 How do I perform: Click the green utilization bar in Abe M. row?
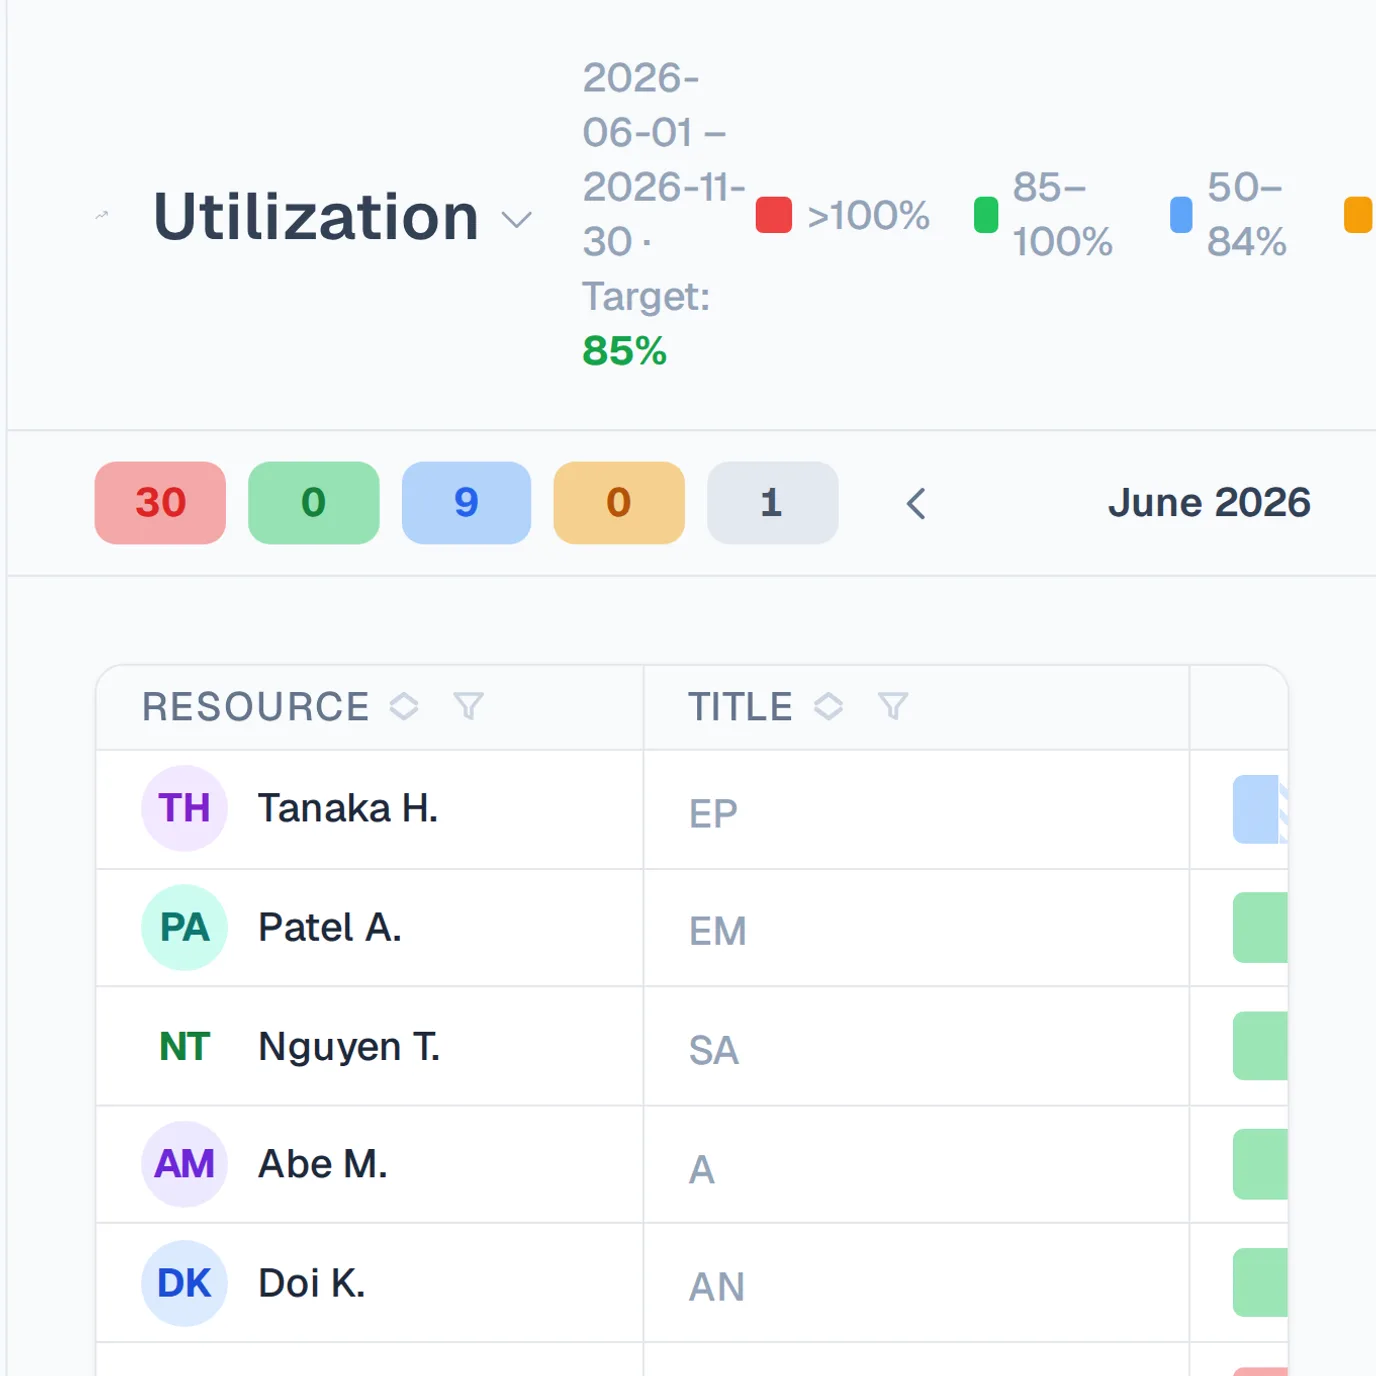point(1260,1164)
